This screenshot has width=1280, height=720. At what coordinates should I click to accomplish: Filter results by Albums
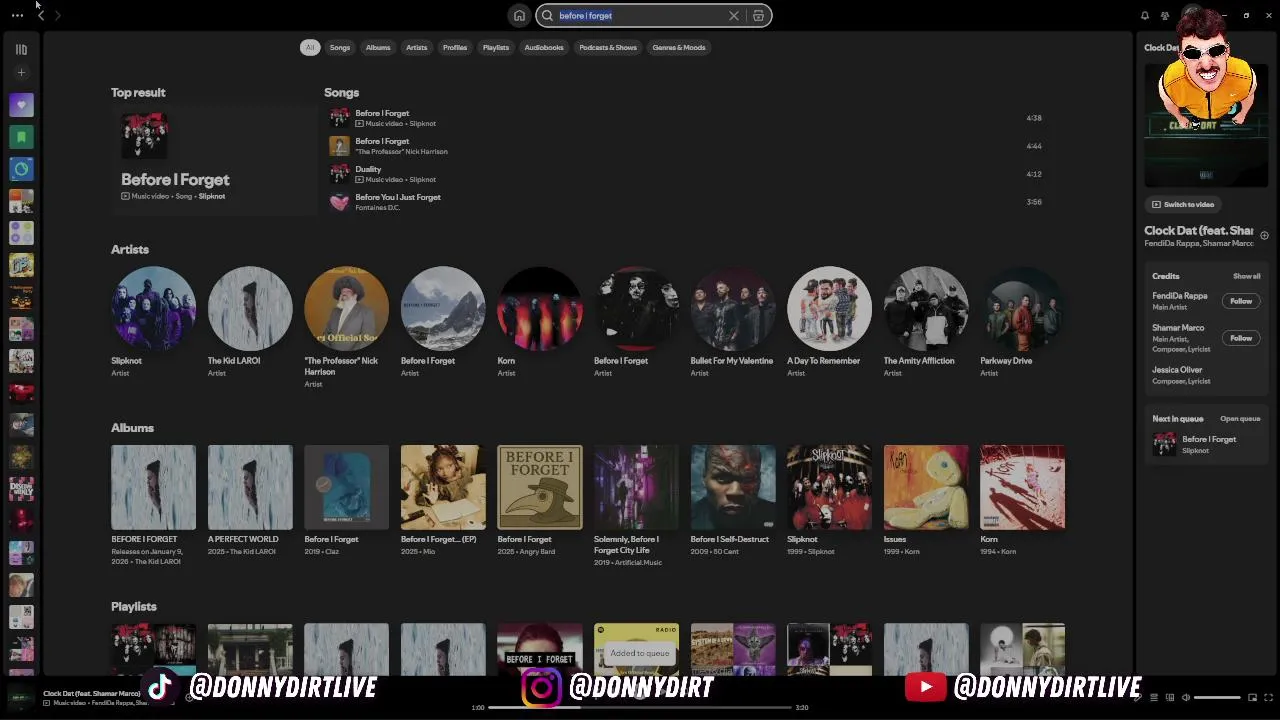378,47
